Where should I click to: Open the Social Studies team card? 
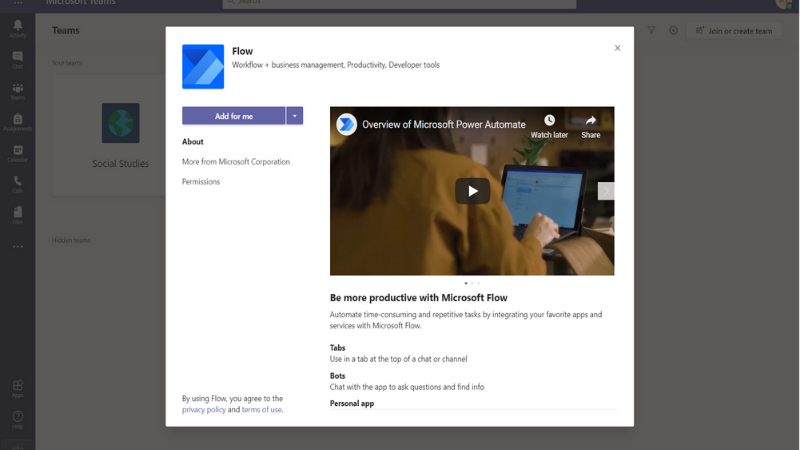click(120, 135)
